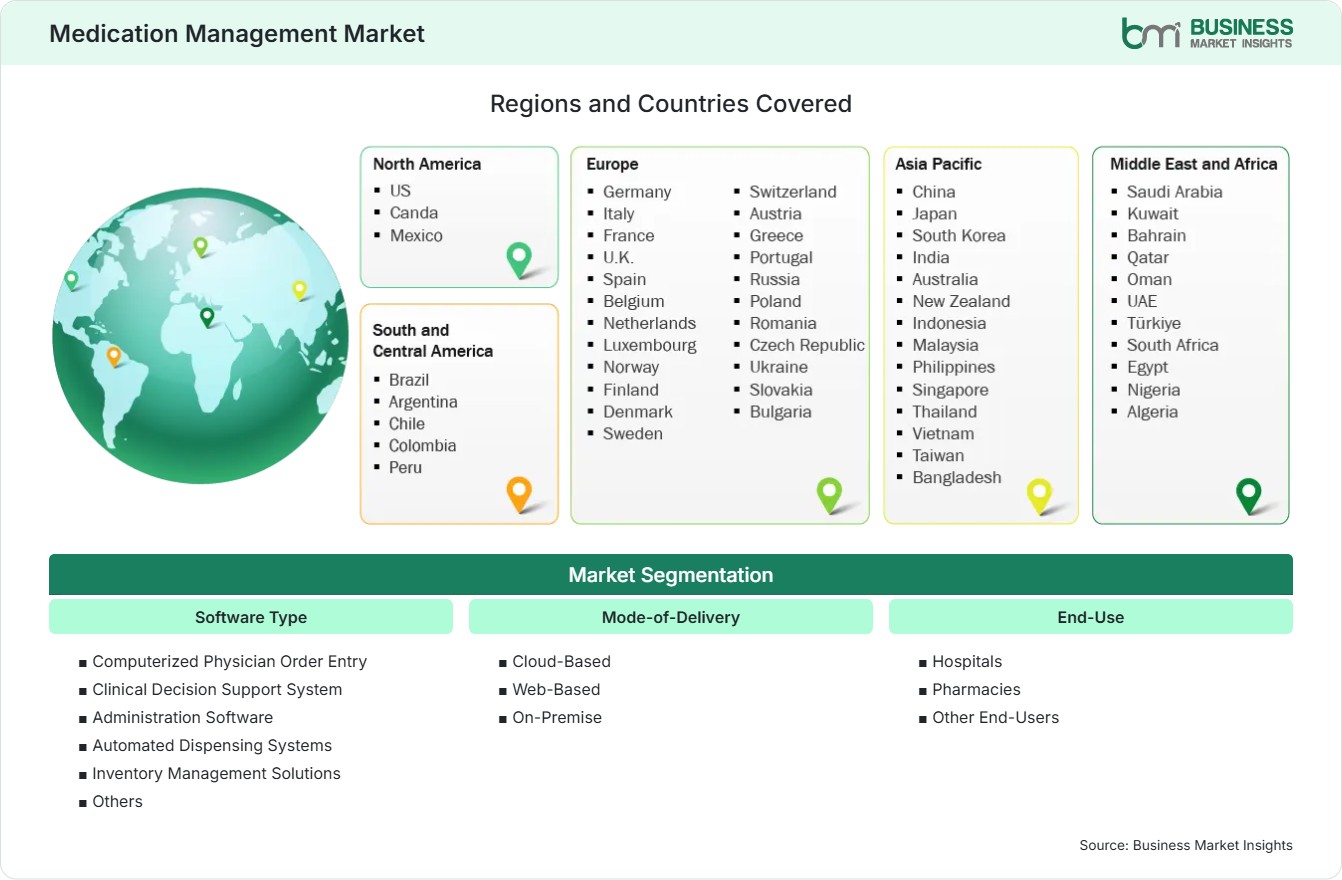Screen dimensions: 1342x880
Task: Click Hospitals end-use item
Action: tap(967, 661)
